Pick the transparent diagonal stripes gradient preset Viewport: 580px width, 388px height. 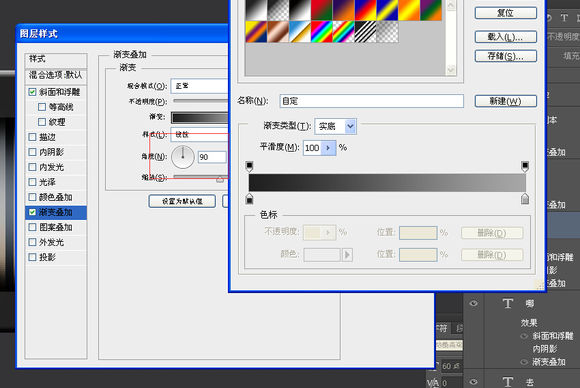365,32
